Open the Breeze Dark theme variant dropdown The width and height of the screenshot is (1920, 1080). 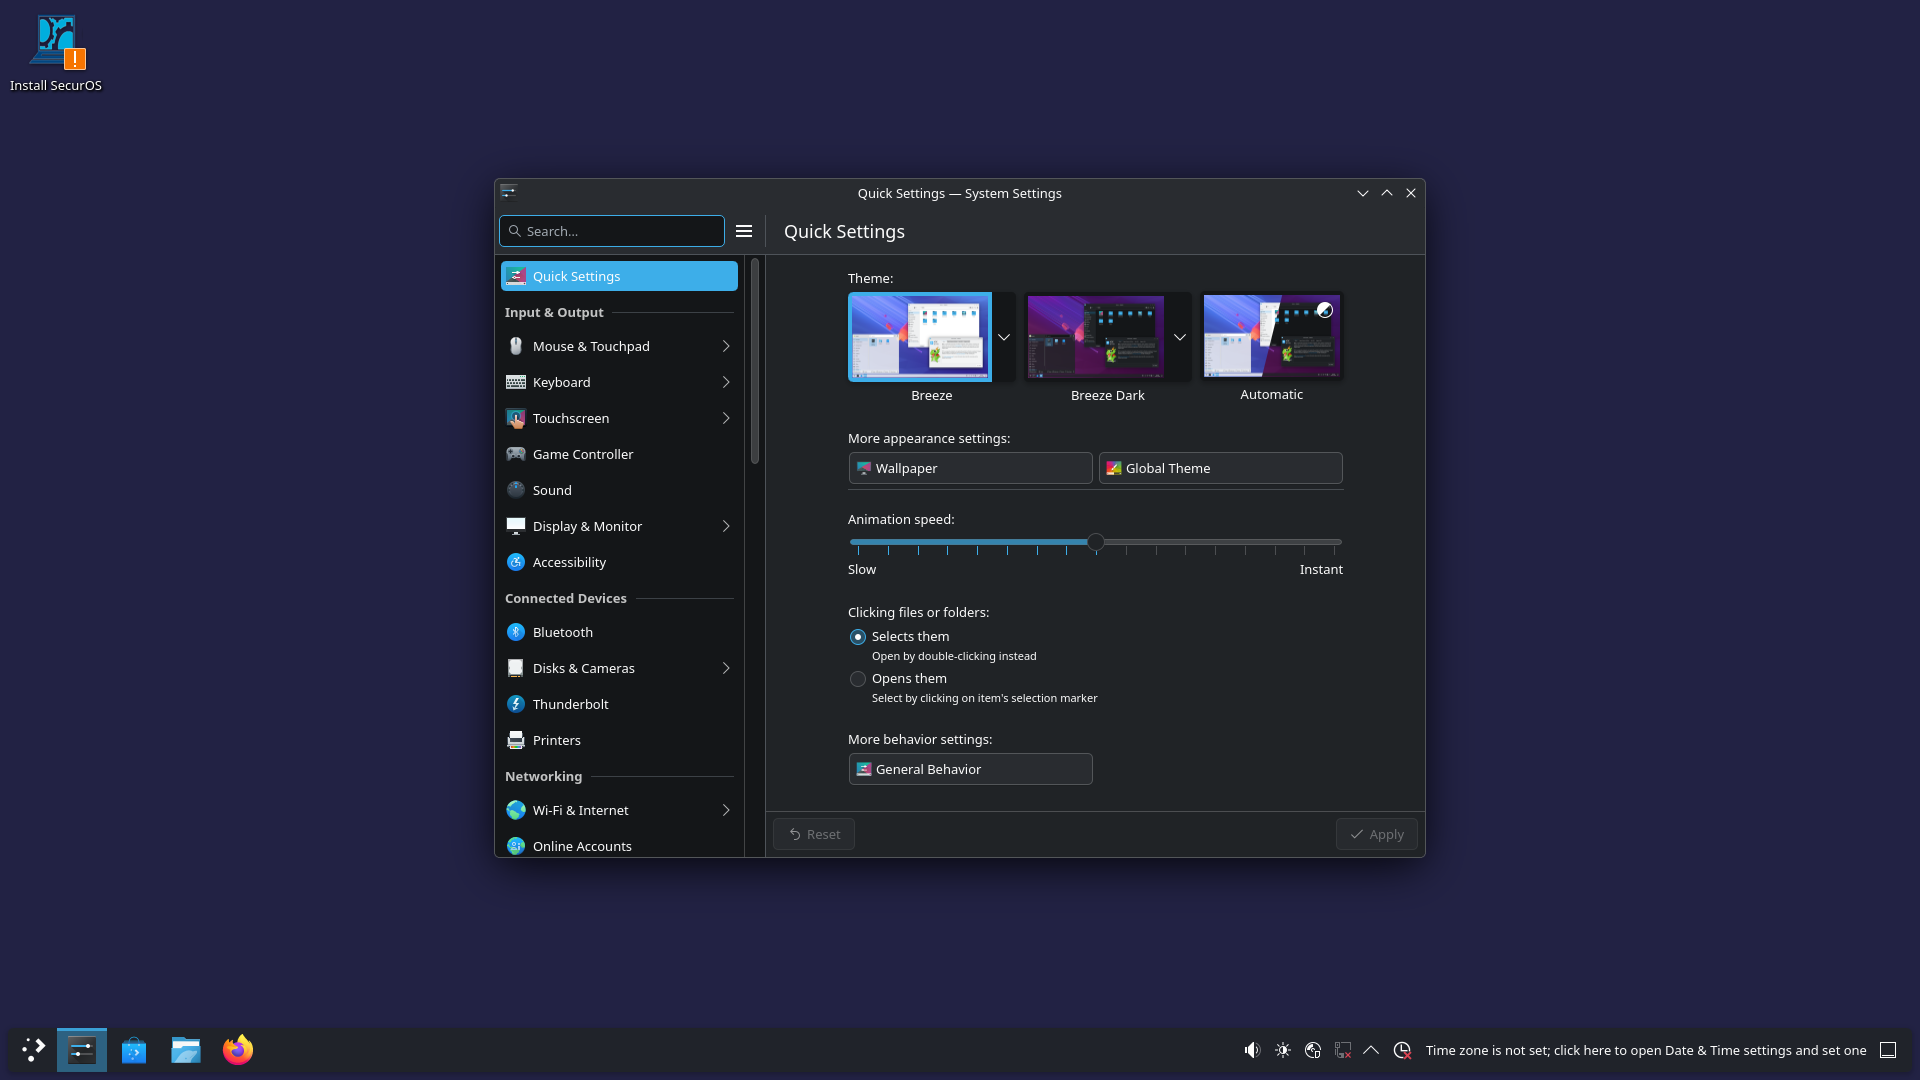1180,337
